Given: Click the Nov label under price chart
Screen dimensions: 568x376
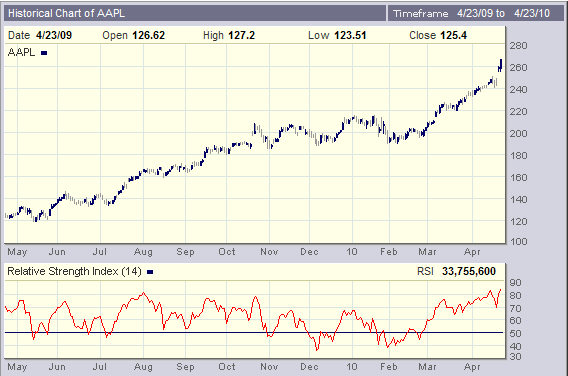Looking at the screenshot, I should pos(269,252).
